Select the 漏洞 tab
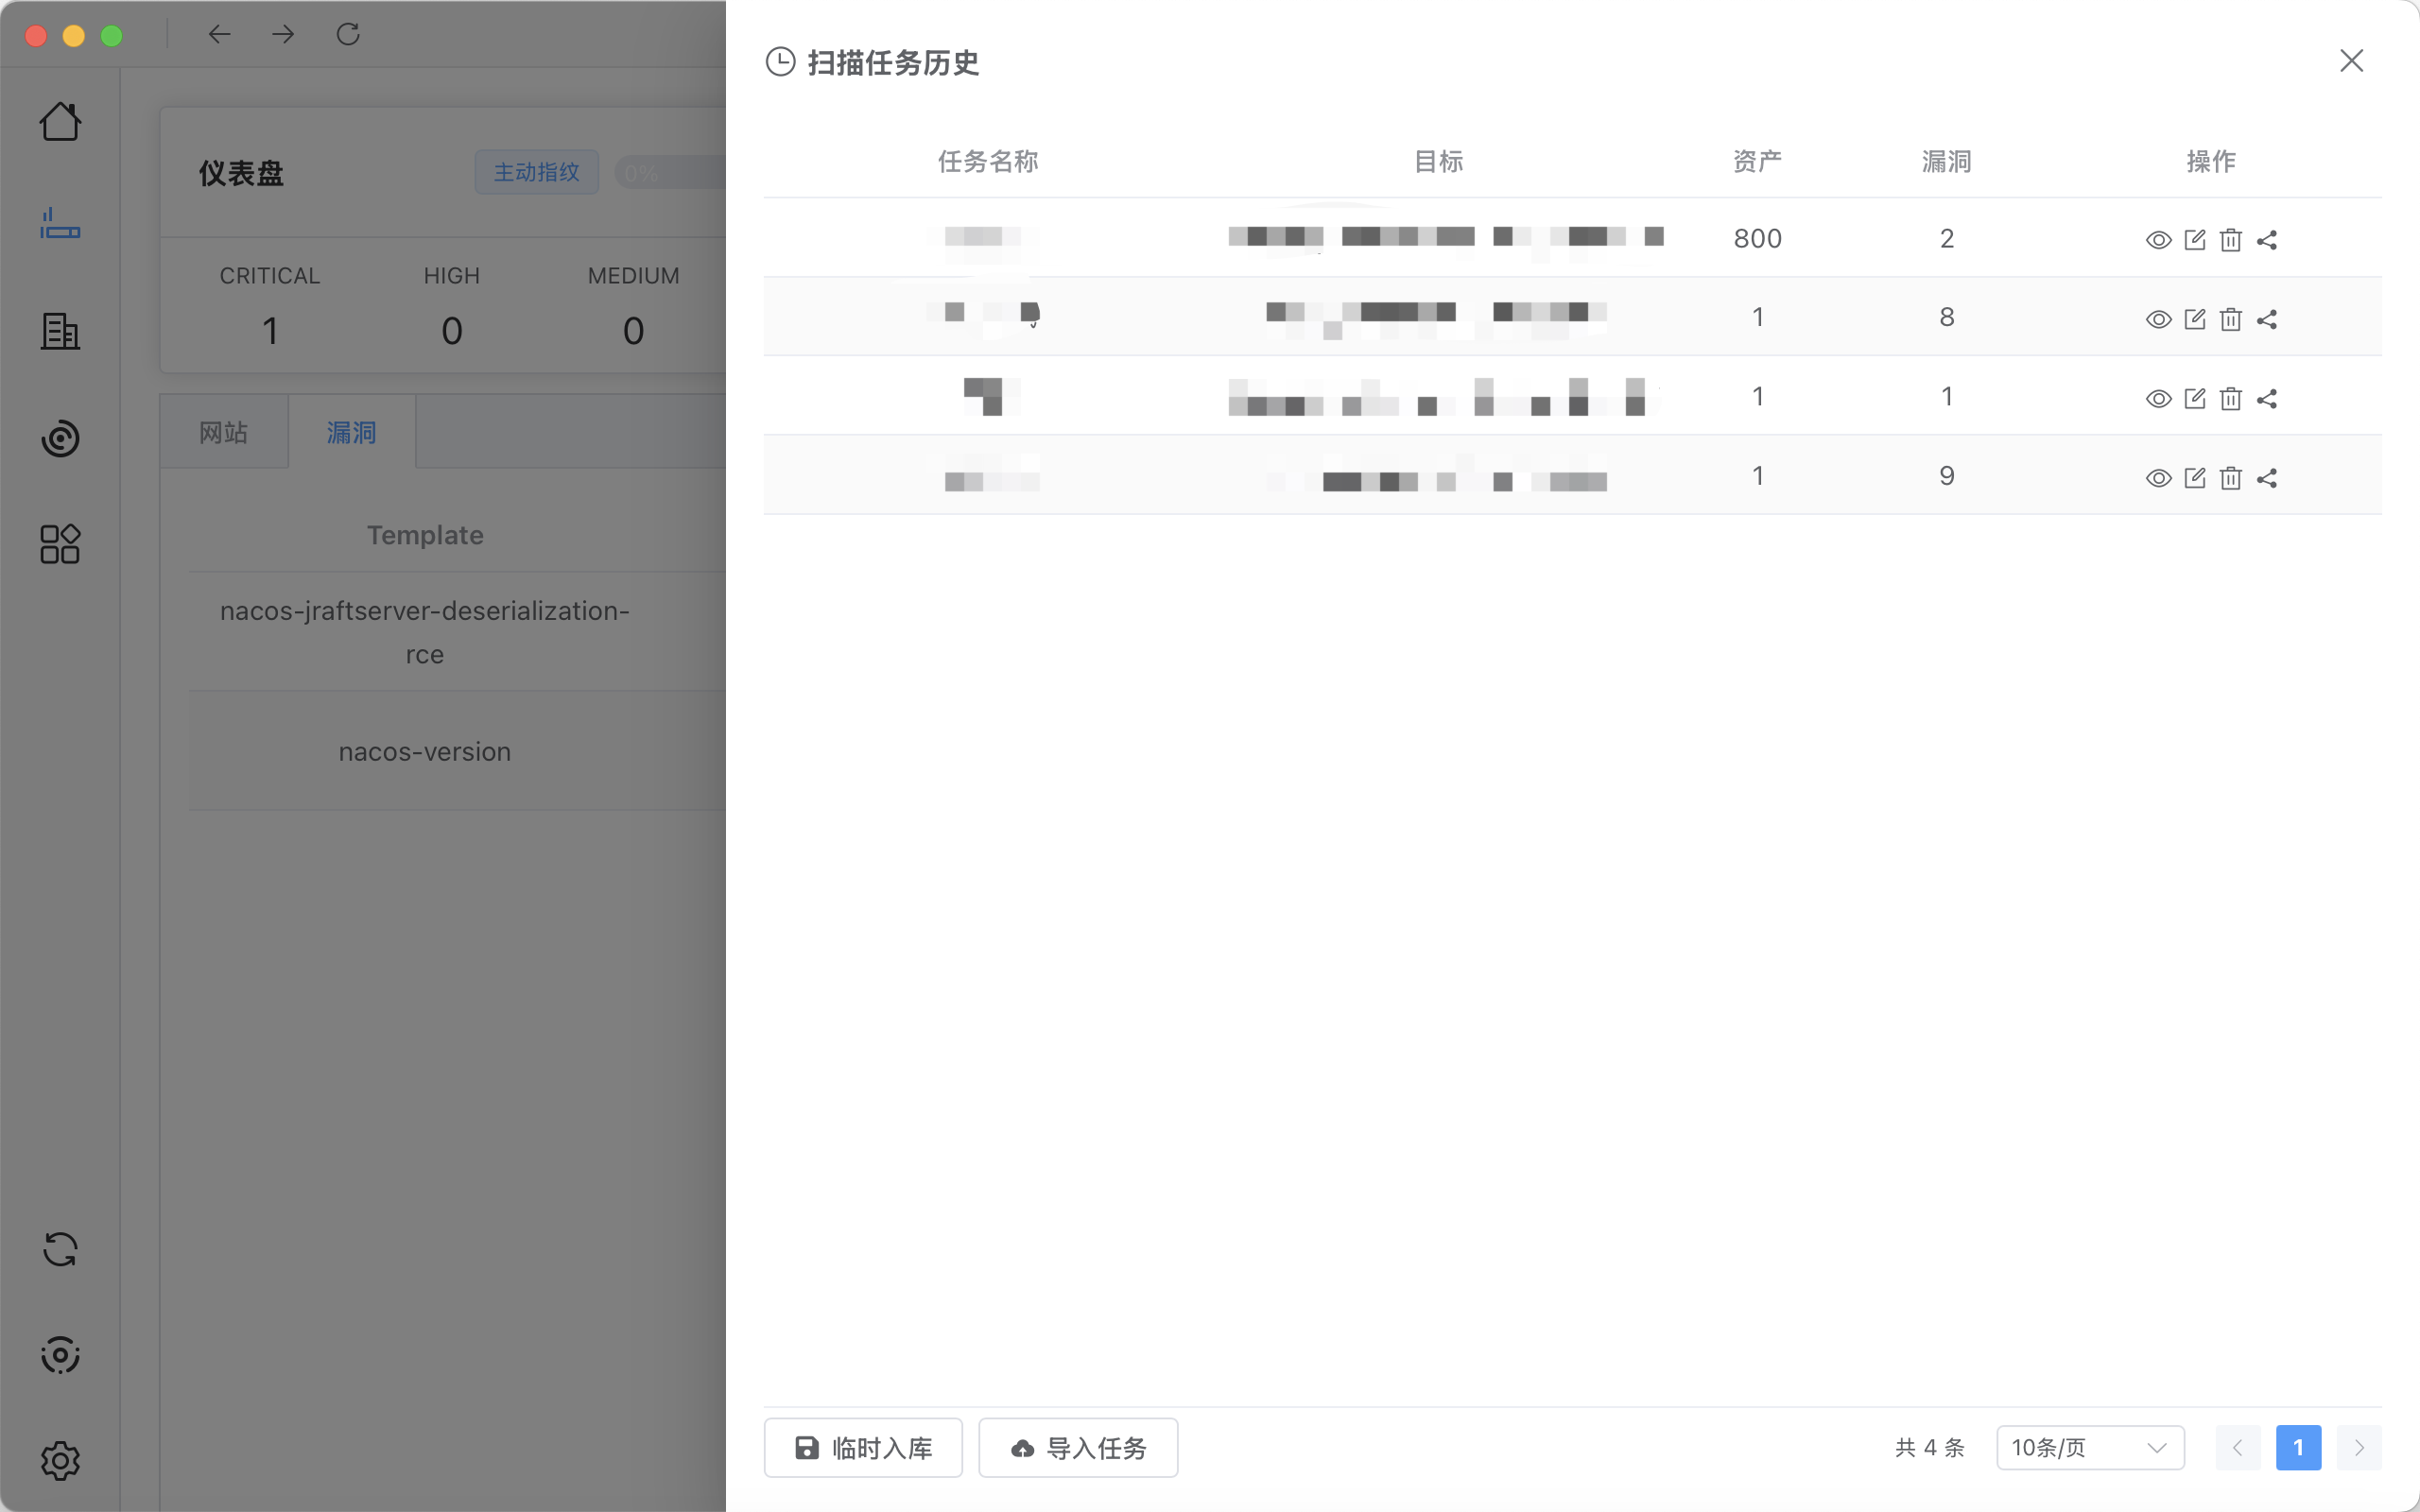Image resolution: width=2420 pixels, height=1512 pixels. pos(351,432)
